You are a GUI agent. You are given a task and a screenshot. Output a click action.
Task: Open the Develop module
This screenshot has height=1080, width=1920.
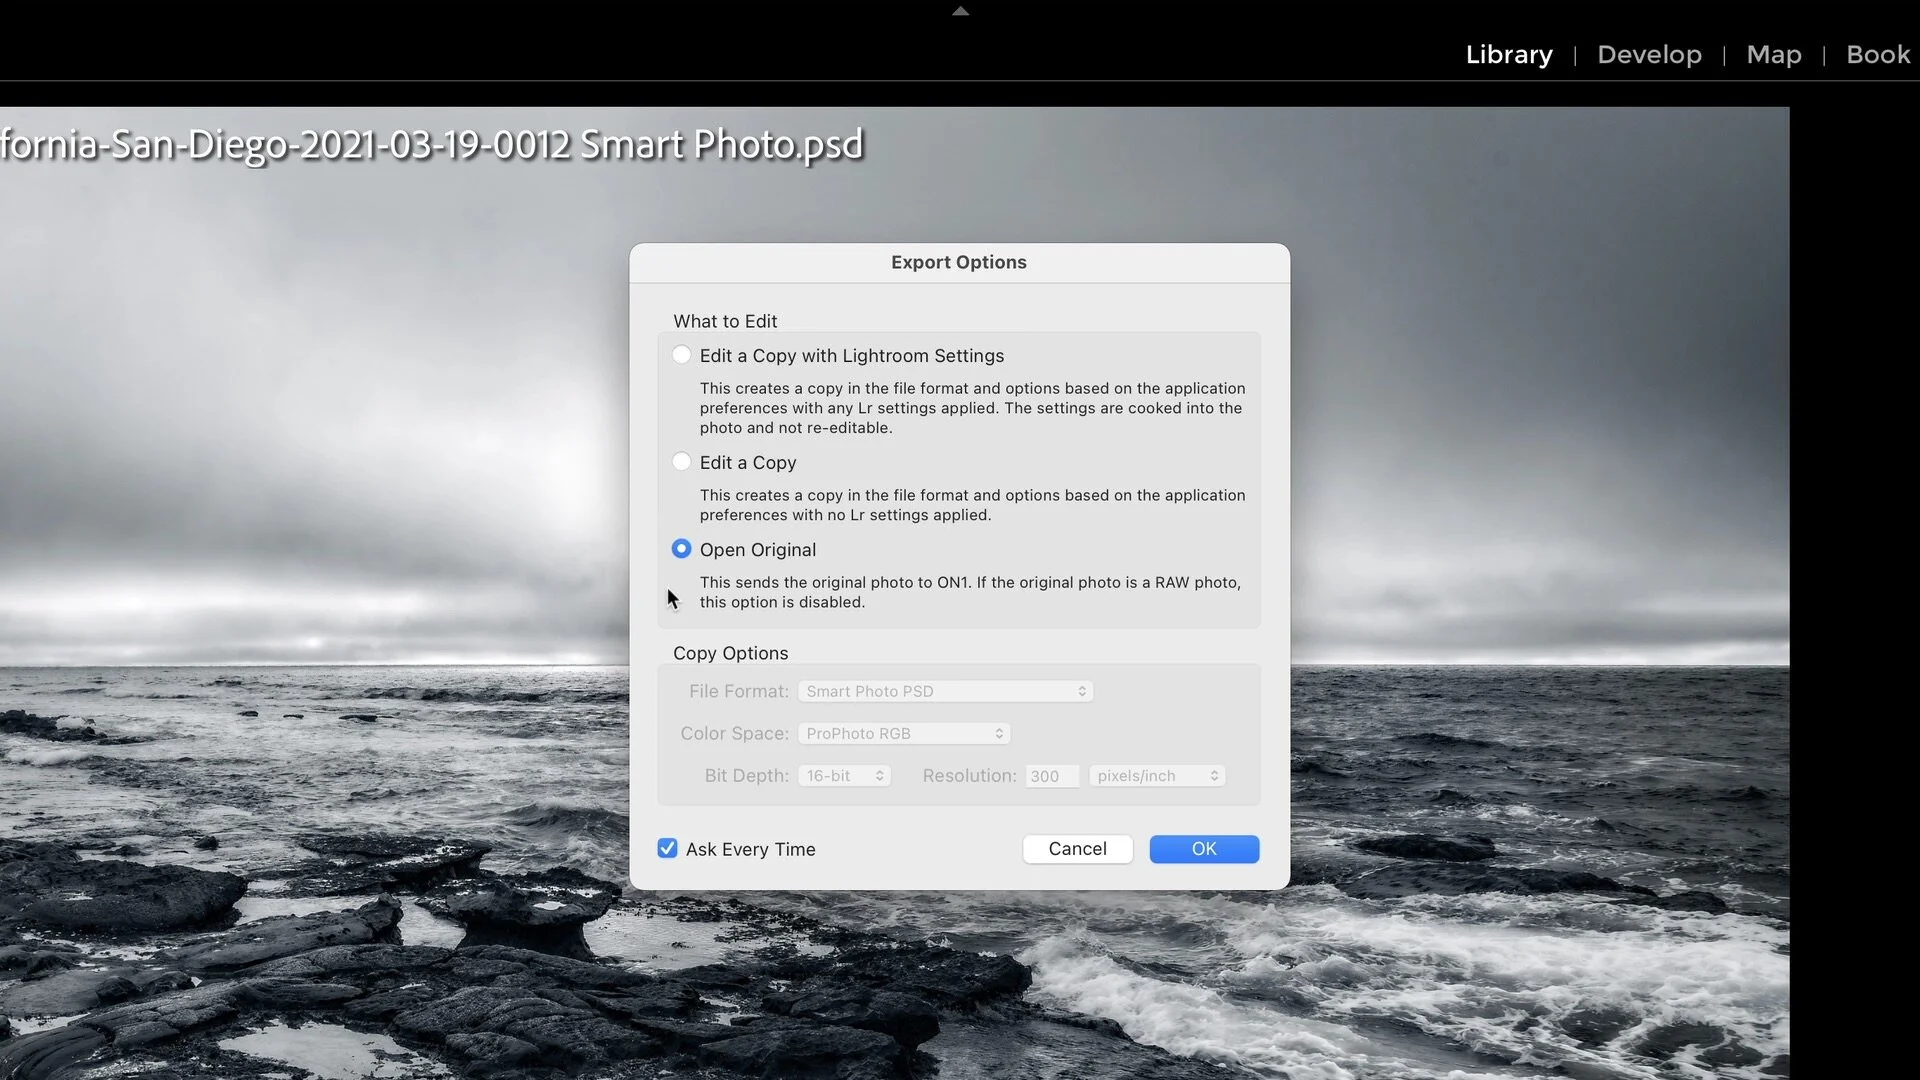[1649, 55]
